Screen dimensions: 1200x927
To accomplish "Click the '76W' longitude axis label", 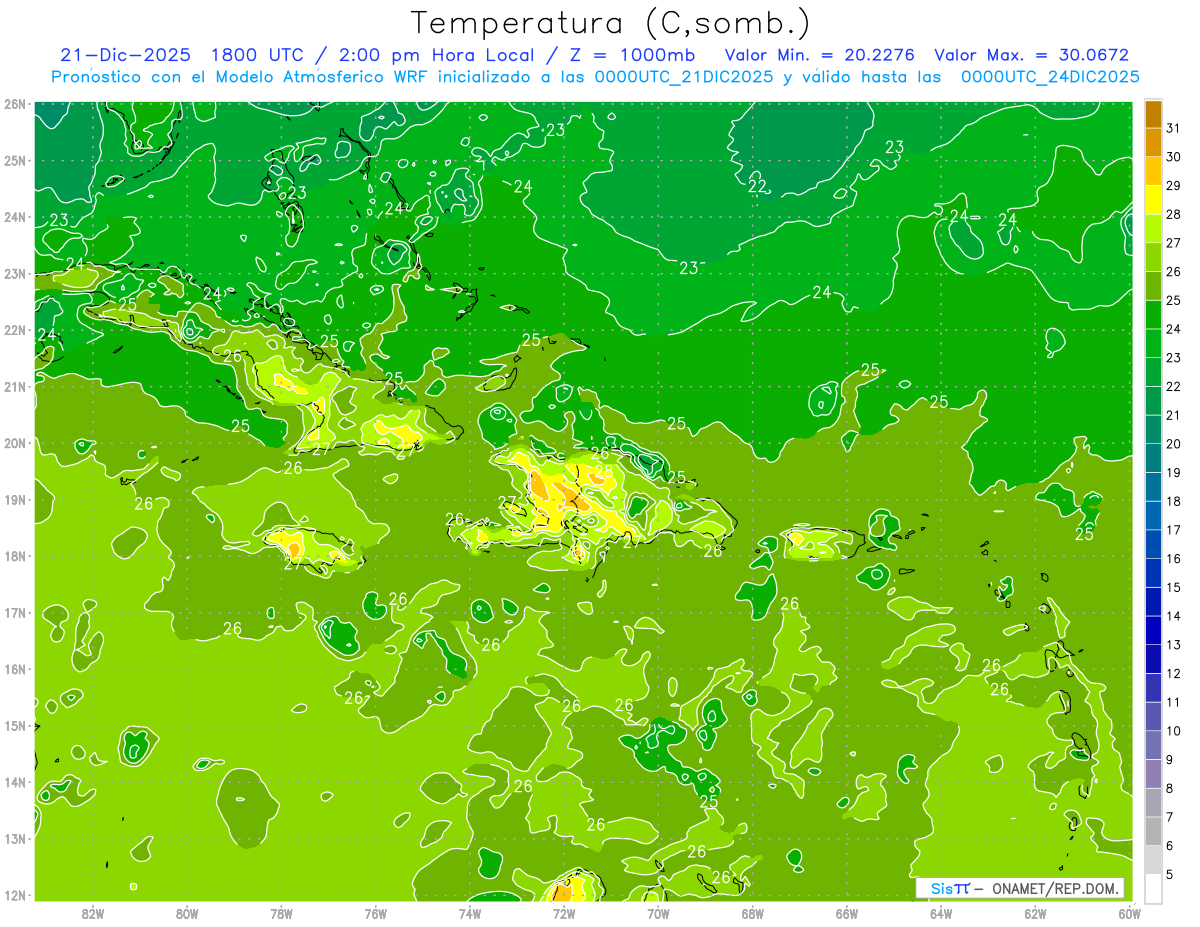I will (375, 913).
